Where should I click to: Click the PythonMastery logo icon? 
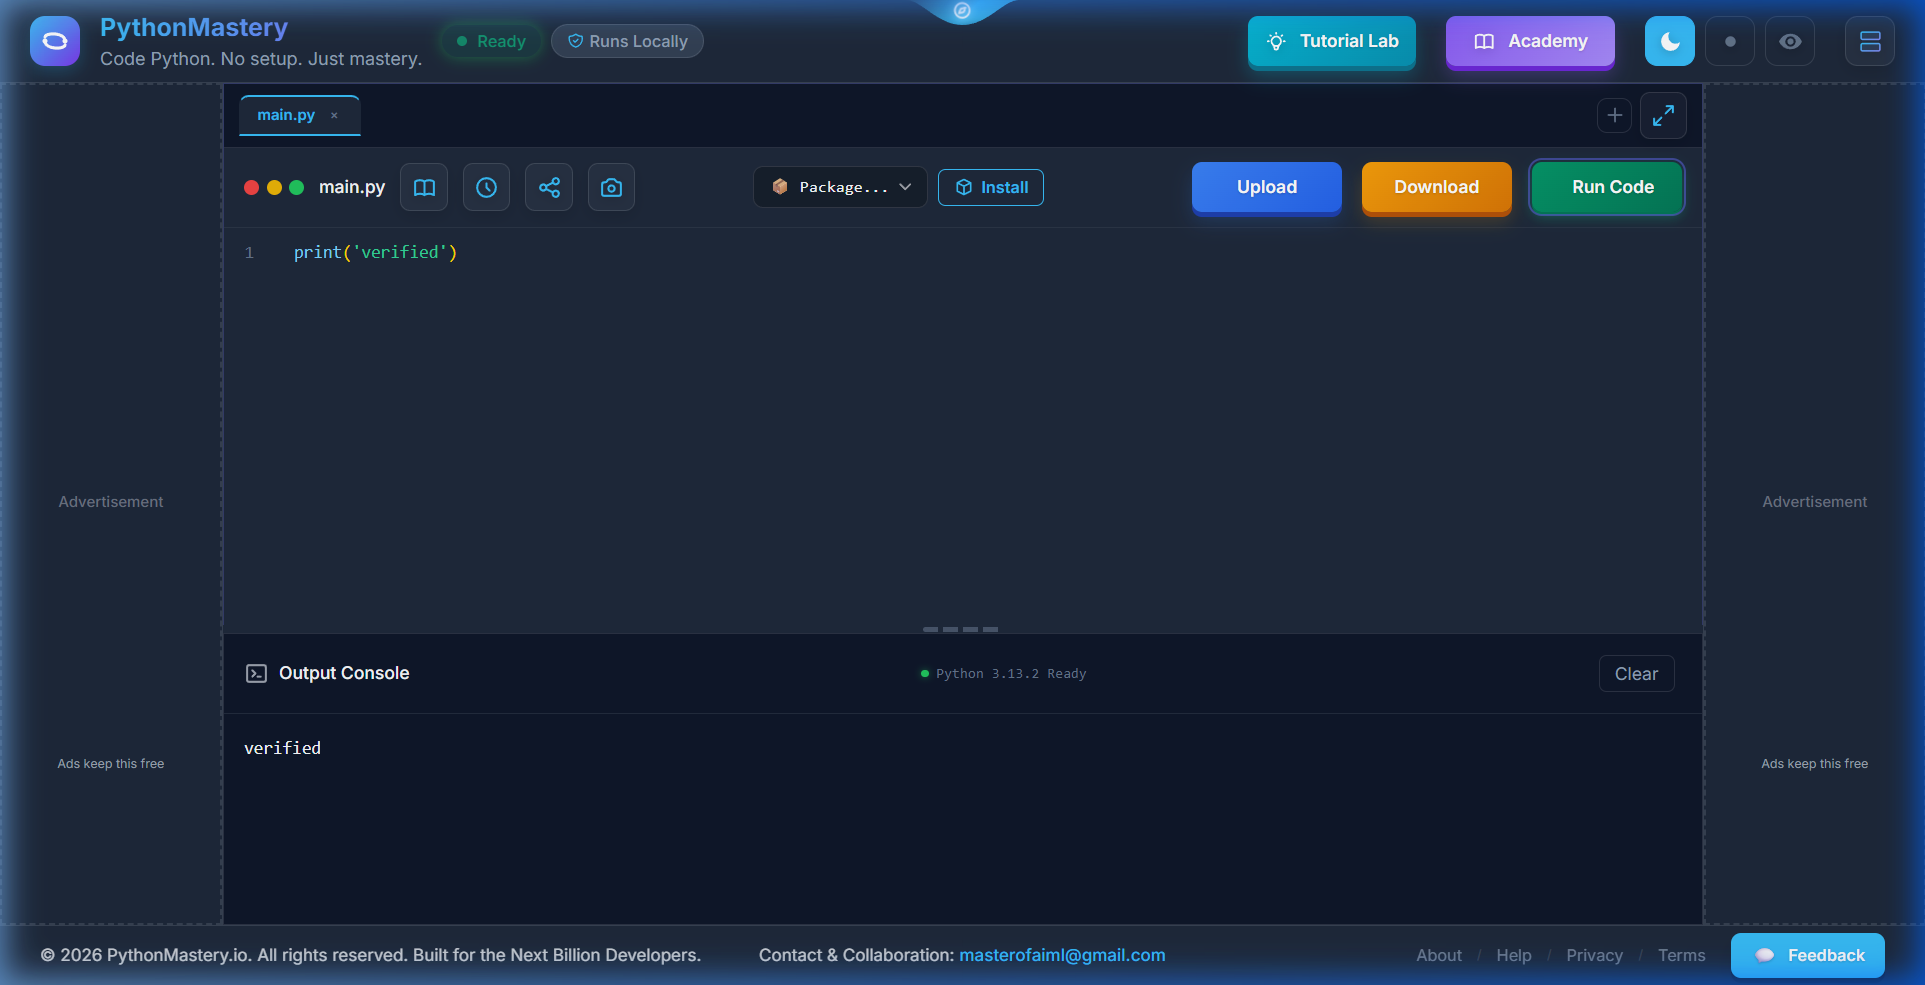[53, 40]
